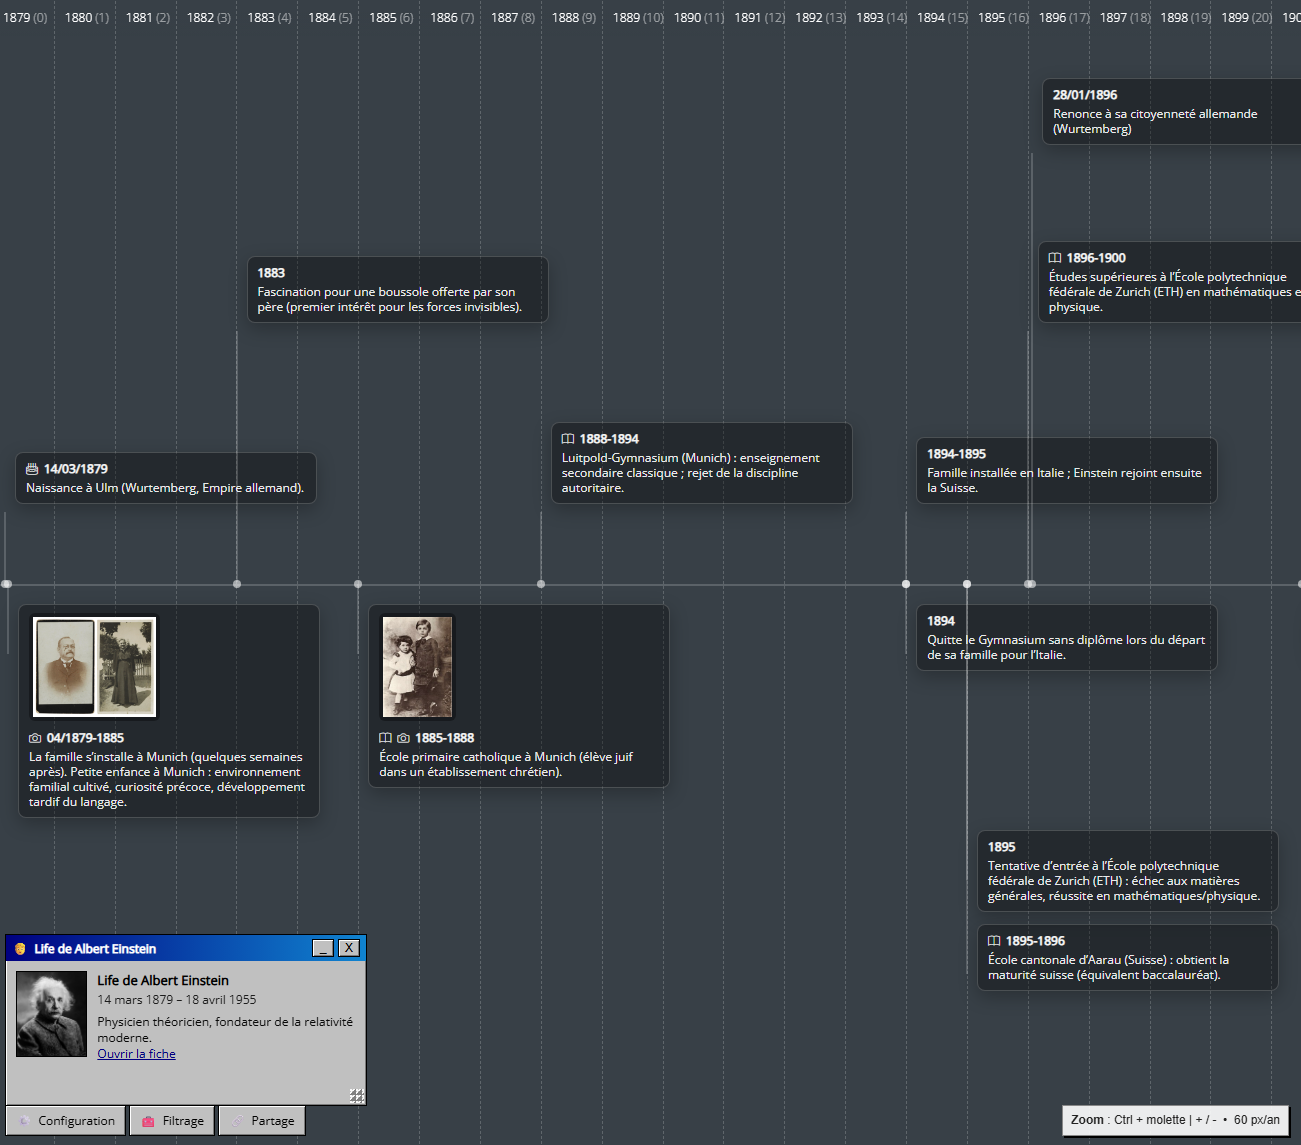Image resolution: width=1301 pixels, height=1145 pixels.
Task: Select the 1894 marker dot on the timeline axis
Action: (906, 583)
